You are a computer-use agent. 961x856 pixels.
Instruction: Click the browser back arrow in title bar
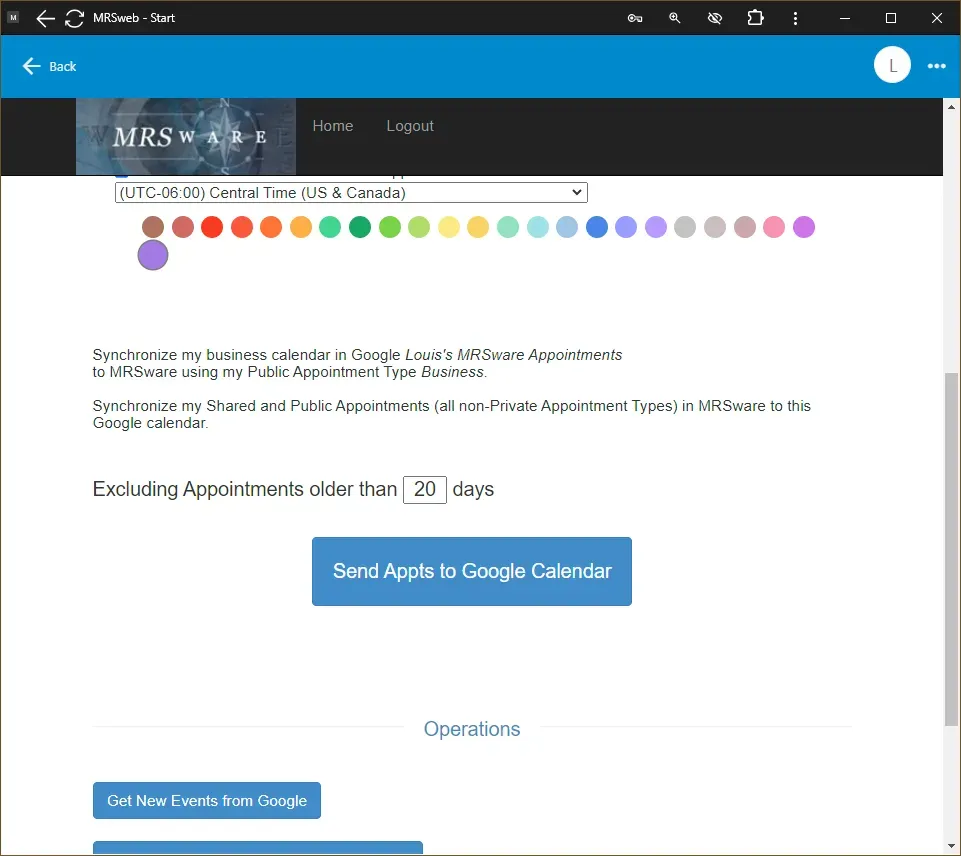tap(45, 18)
